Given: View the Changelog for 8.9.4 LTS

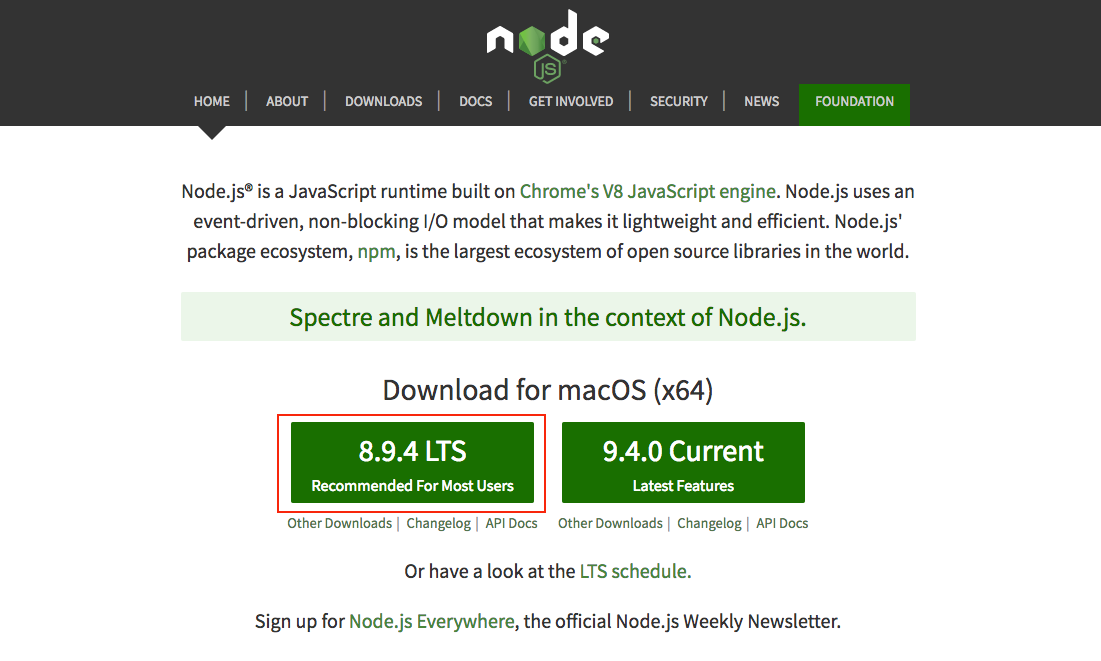Looking at the screenshot, I should (x=438, y=523).
